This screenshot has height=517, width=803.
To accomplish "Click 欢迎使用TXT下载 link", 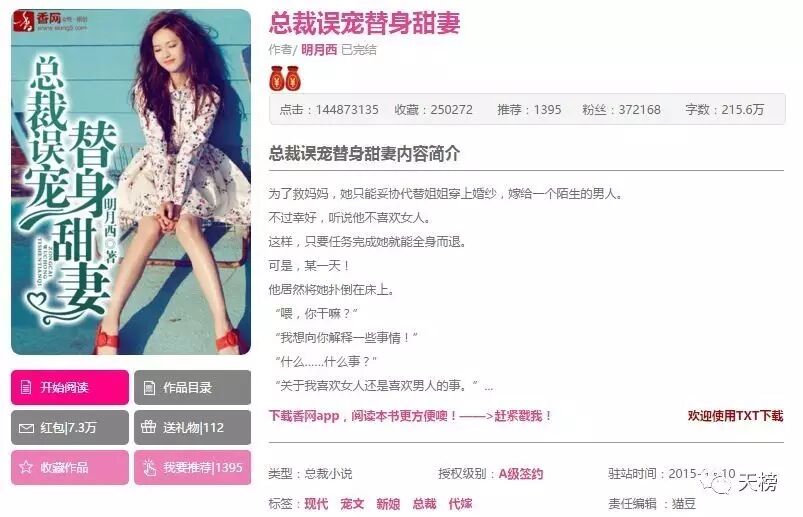I will 735,416.
